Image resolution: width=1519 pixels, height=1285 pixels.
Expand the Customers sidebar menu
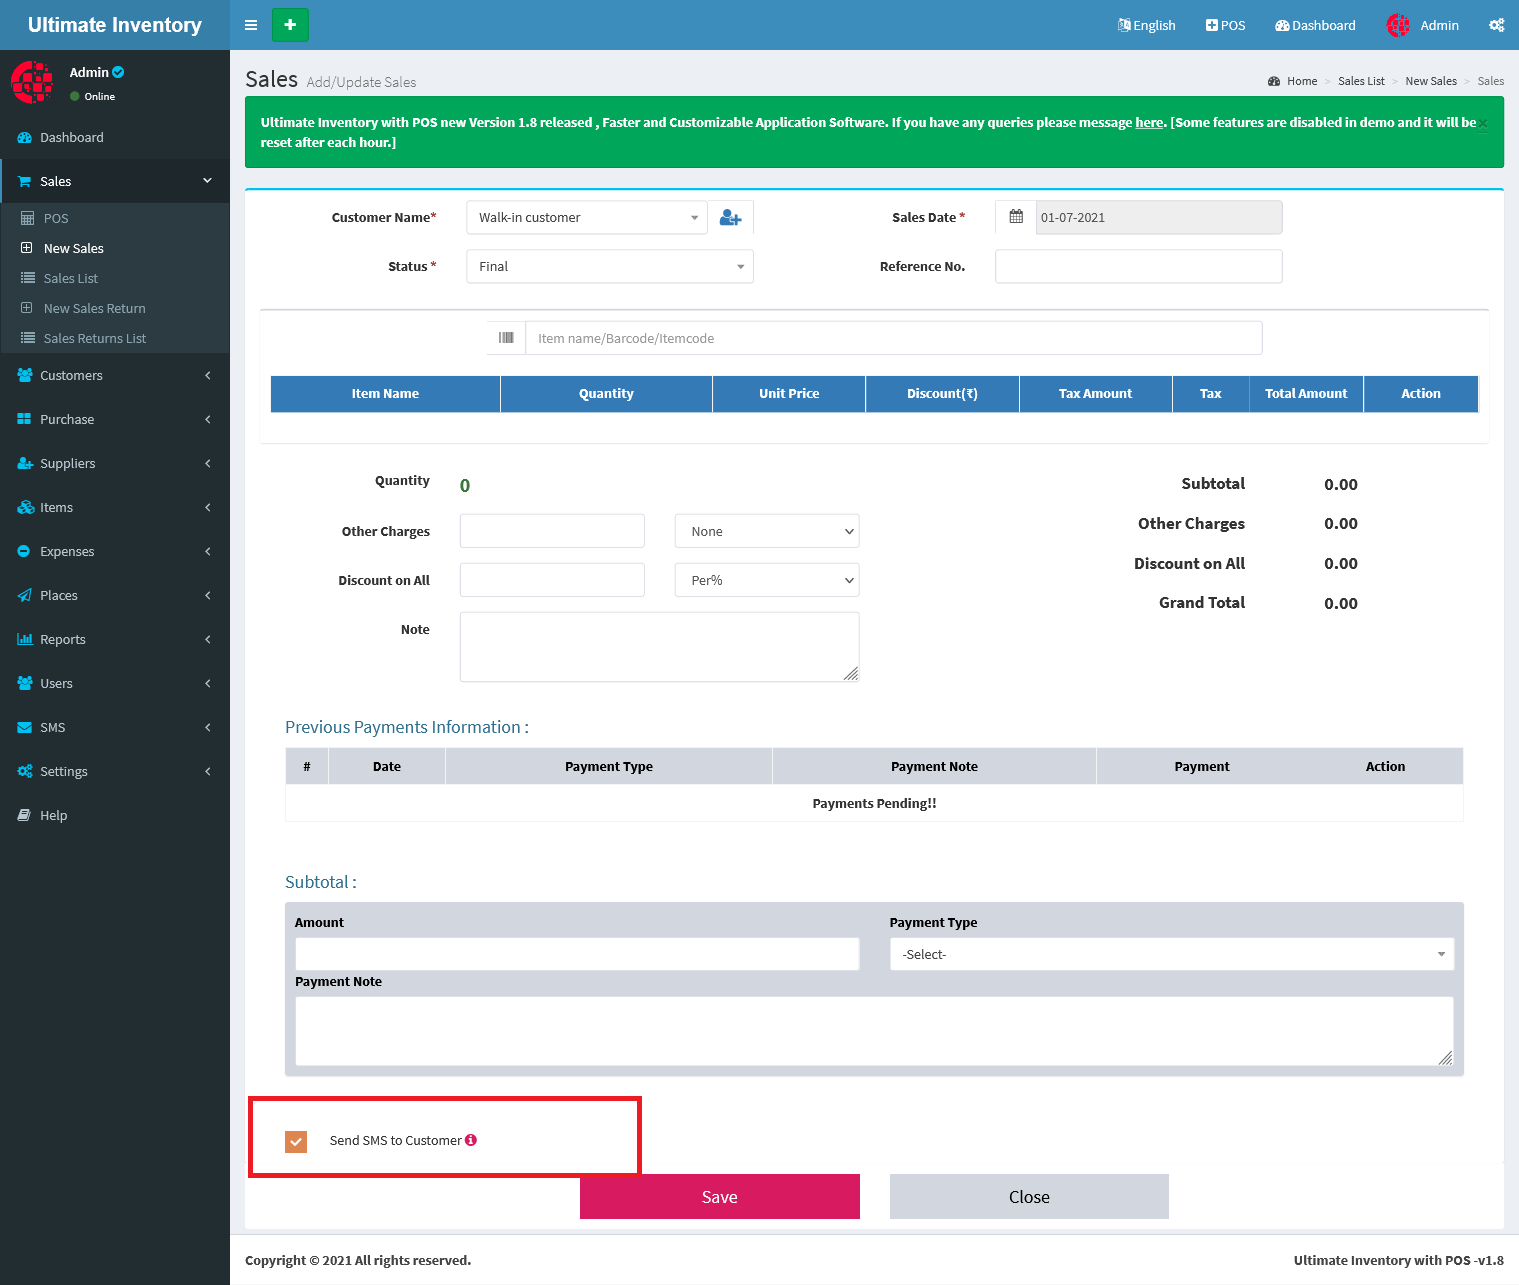coord(115,376)
